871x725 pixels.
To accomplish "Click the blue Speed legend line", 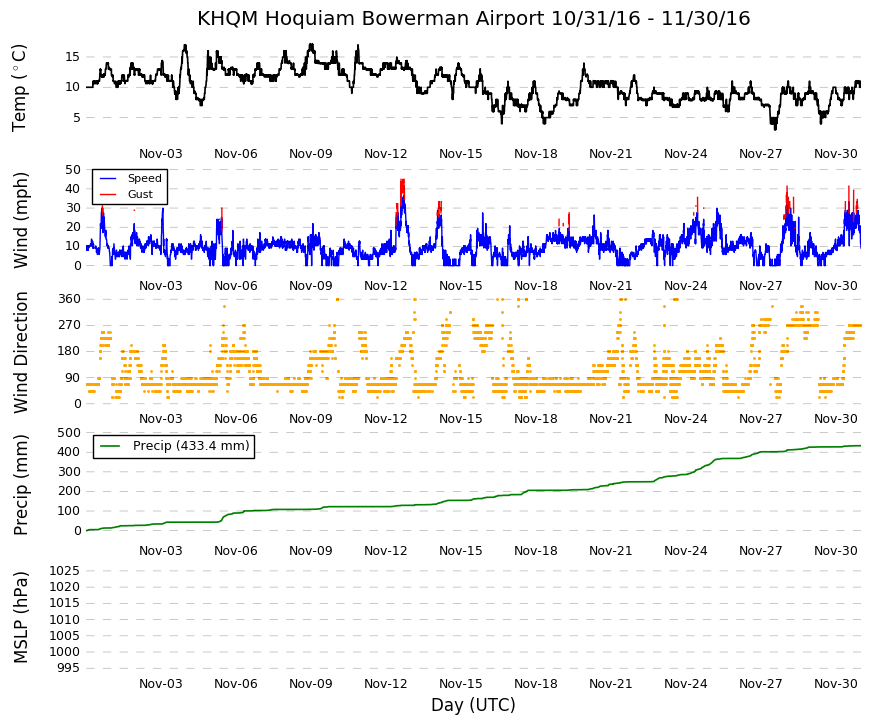I will [x=107, y=178].
